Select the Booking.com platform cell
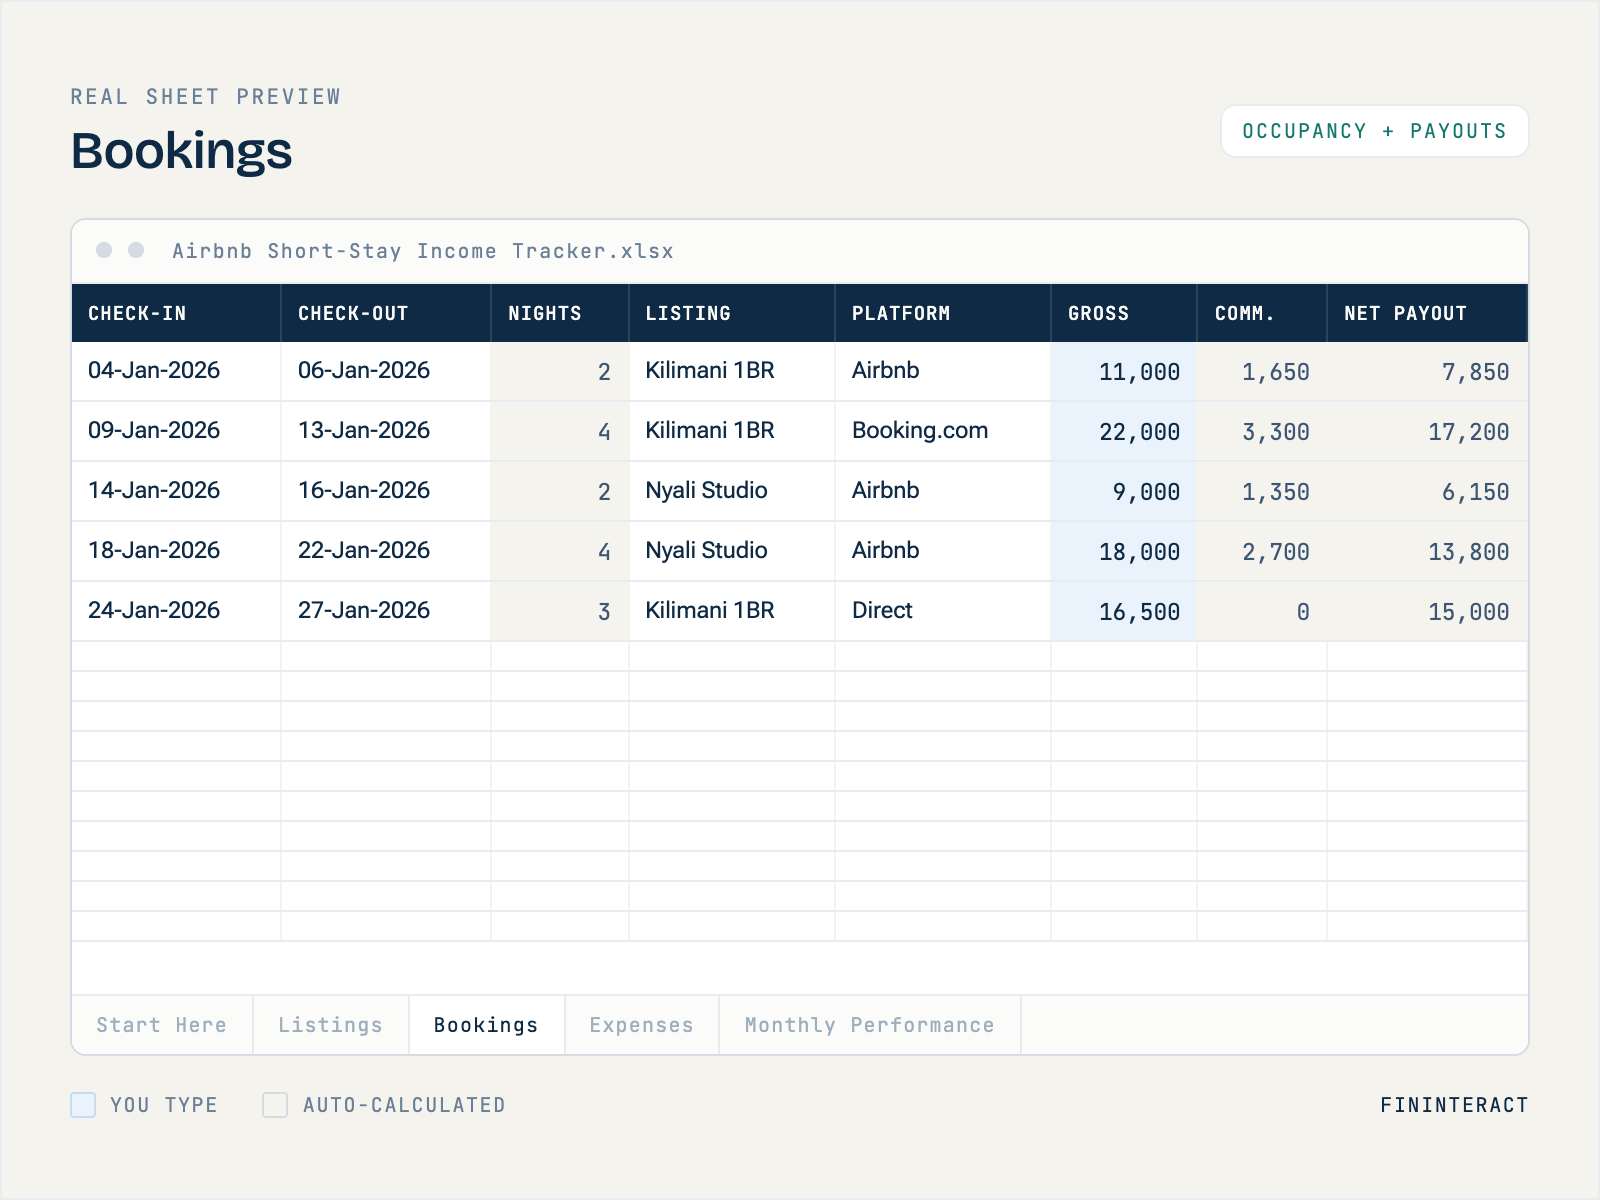Viewport: 1600px width, 1200px height. tap(943, 431)
